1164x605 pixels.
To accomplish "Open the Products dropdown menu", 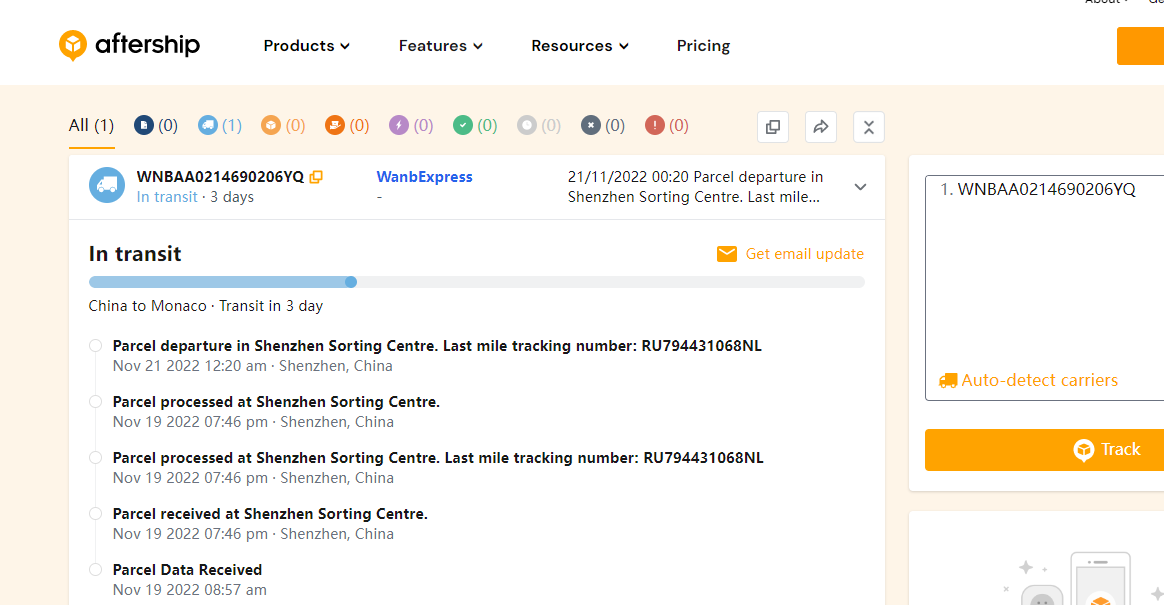I will pos(306,46).
